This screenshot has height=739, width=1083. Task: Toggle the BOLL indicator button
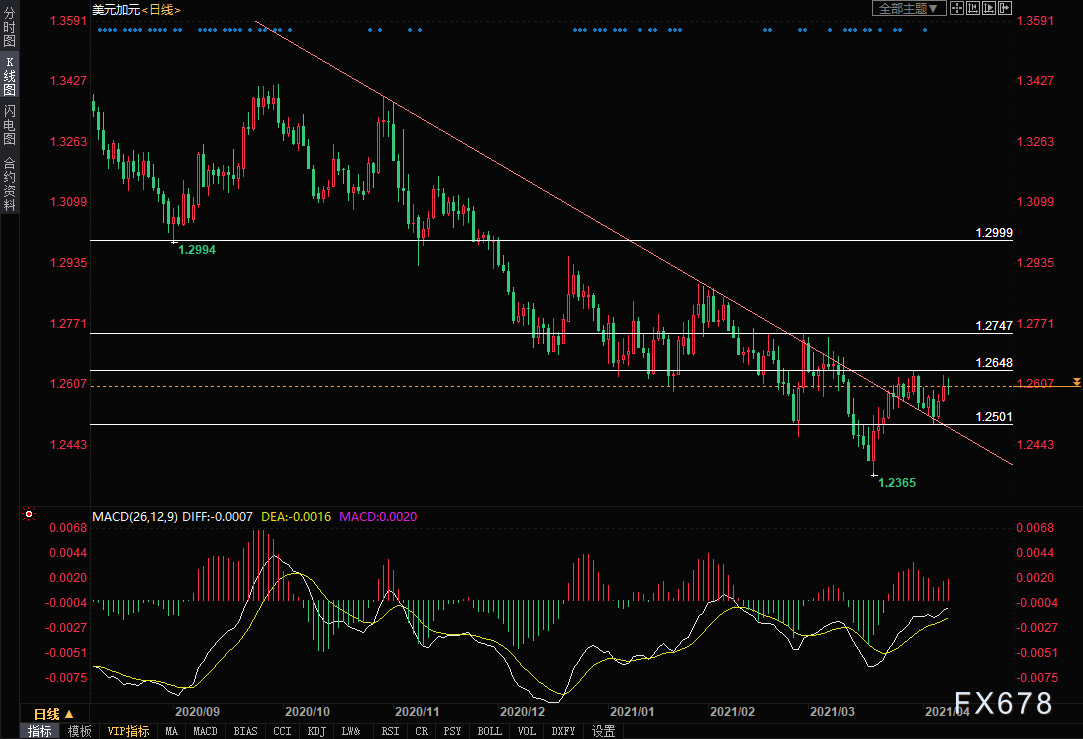pyautogui.click(x=489, y=731)
